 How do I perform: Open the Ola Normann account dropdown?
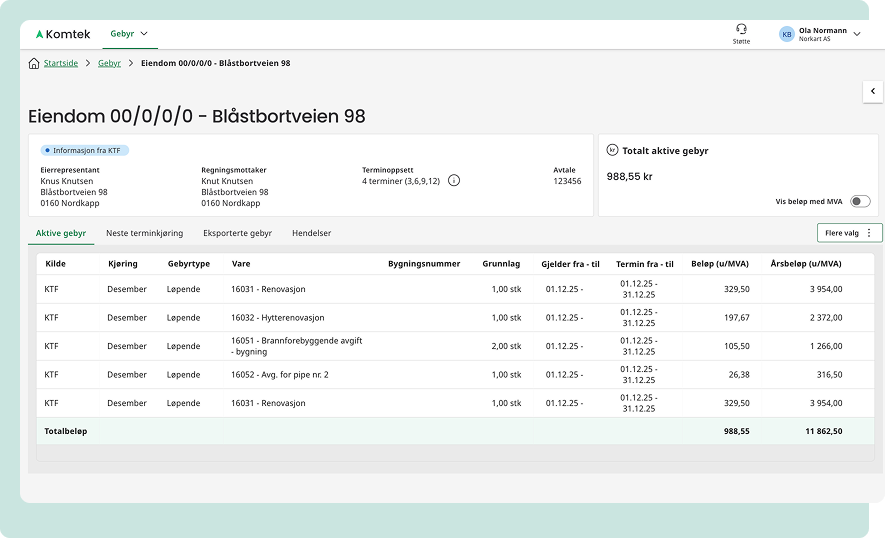tap(856, 34)
